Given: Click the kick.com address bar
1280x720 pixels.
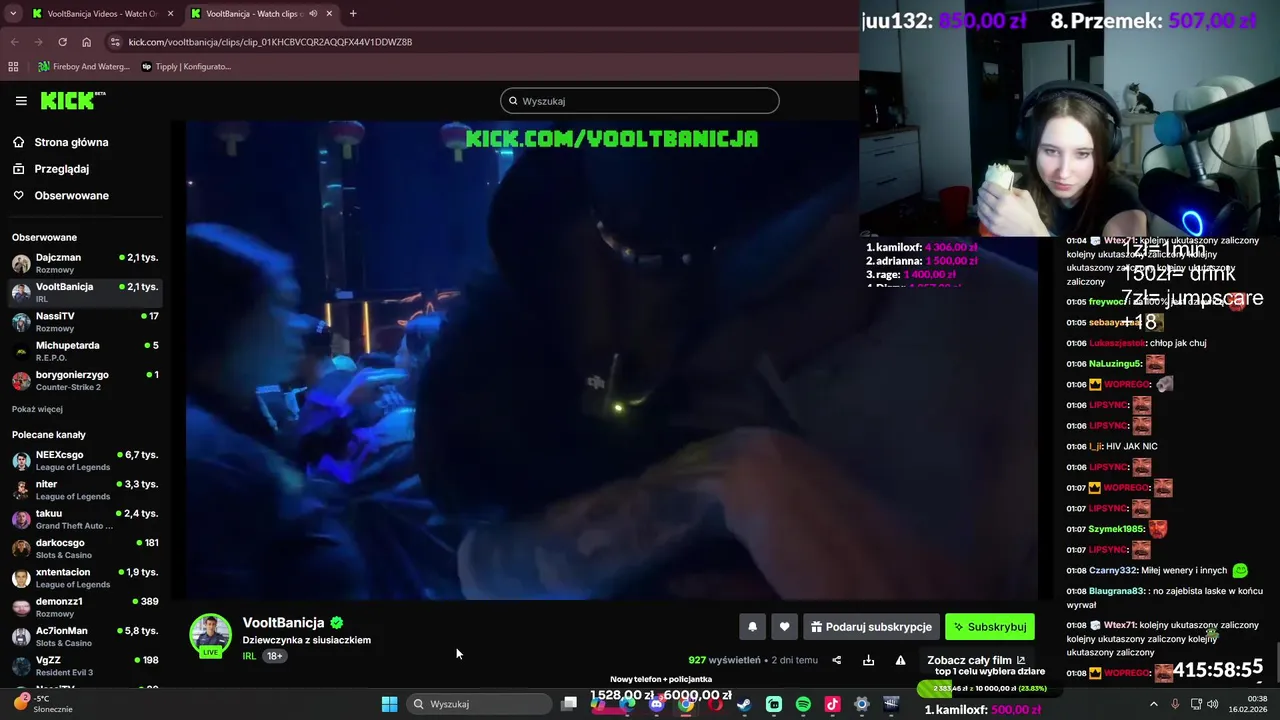Looking at the screenshot, I should tap(480, 42).
